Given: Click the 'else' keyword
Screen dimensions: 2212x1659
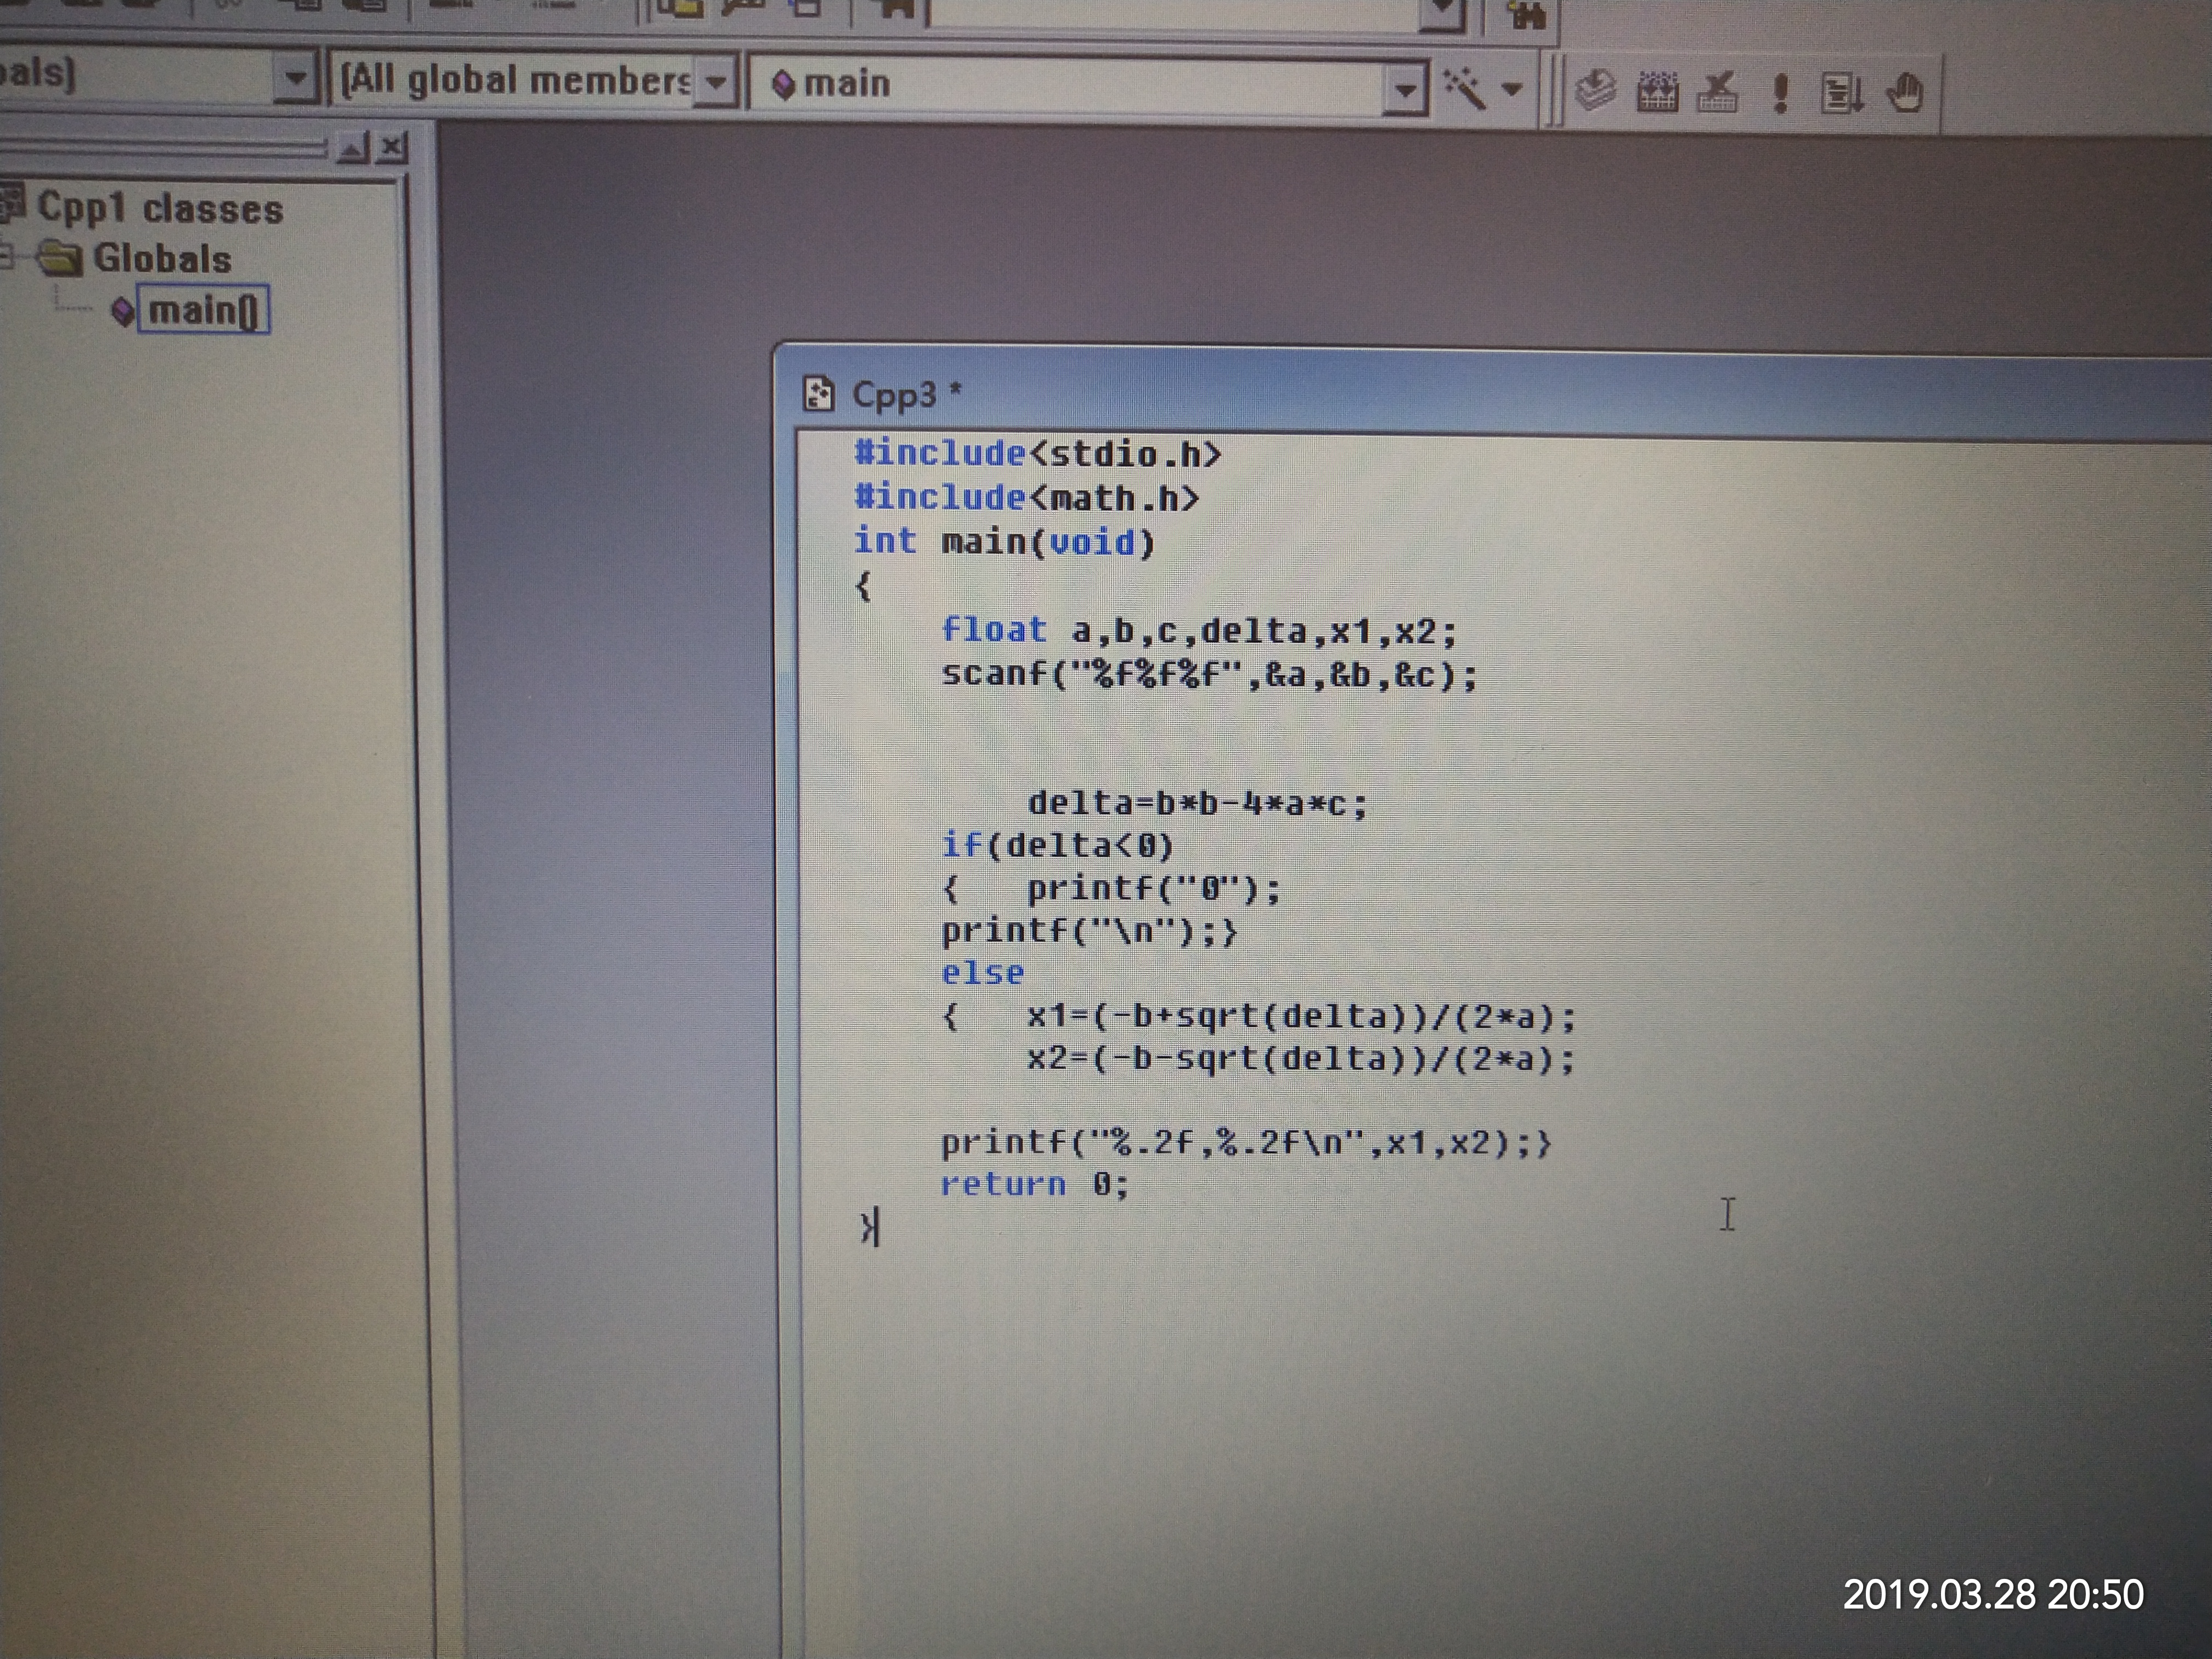Looking at the screenshot, I should click(982, 973).
